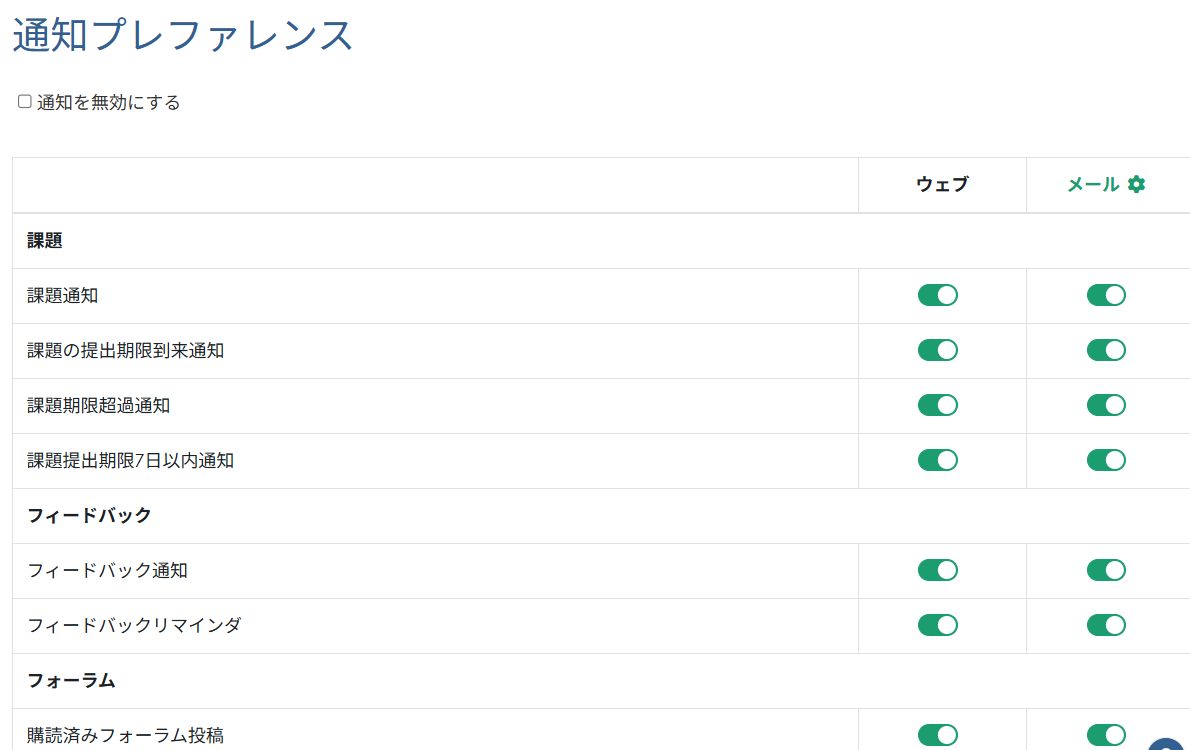The image size is (1190, 750).
Task: Disable メール for フィードバックリマインダ
Action: (x=1106, y=625)
